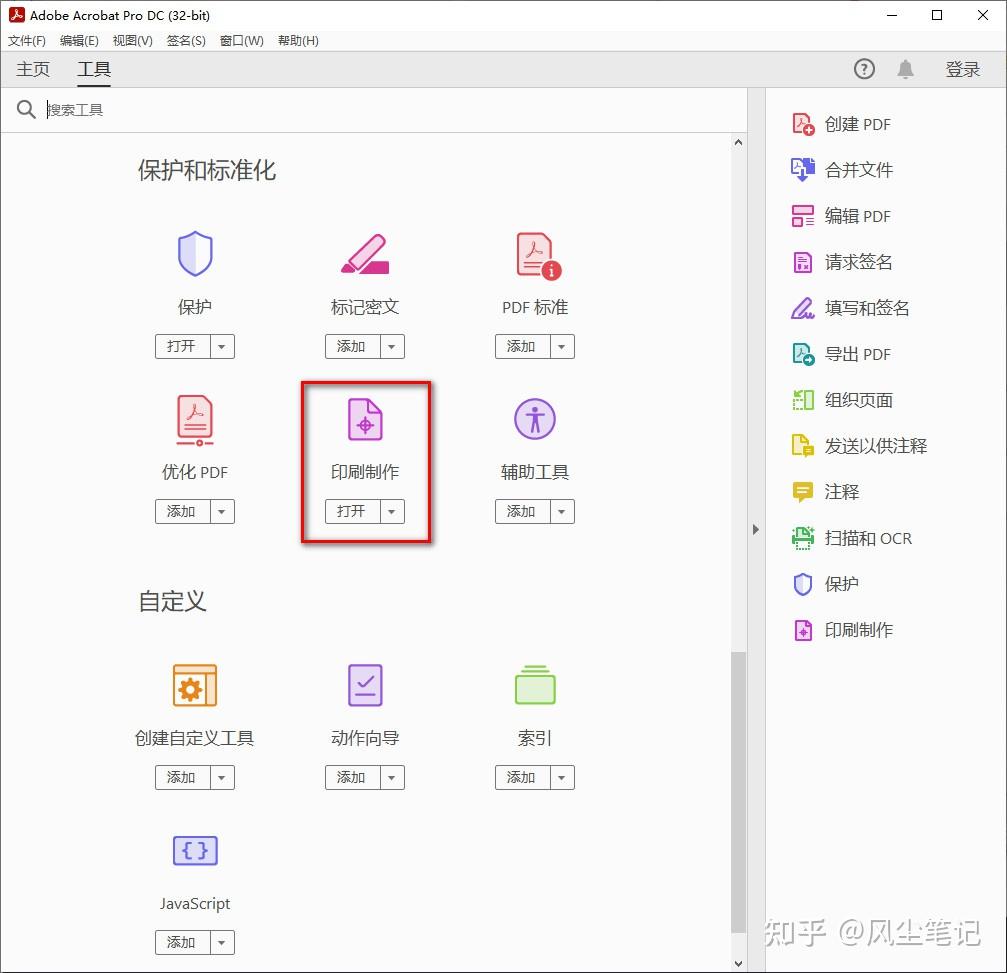Click the 辅助工具 accessibility icon
Screen dimensions: 1007x973
click(x=534, y=419)
